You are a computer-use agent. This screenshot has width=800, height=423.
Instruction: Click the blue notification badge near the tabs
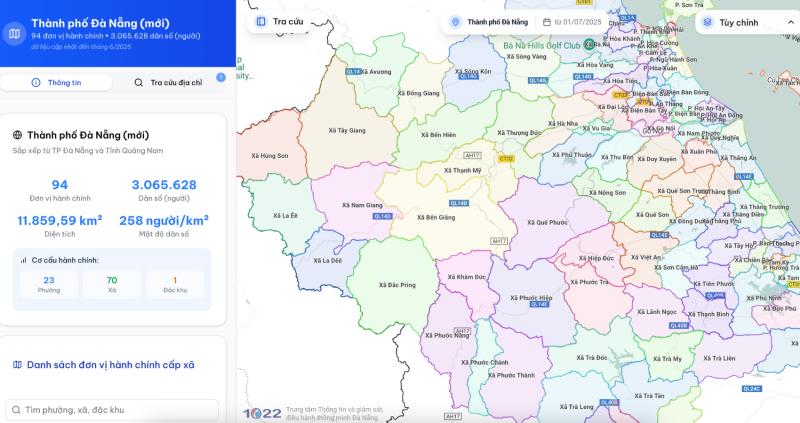click(x=220, y=77)
